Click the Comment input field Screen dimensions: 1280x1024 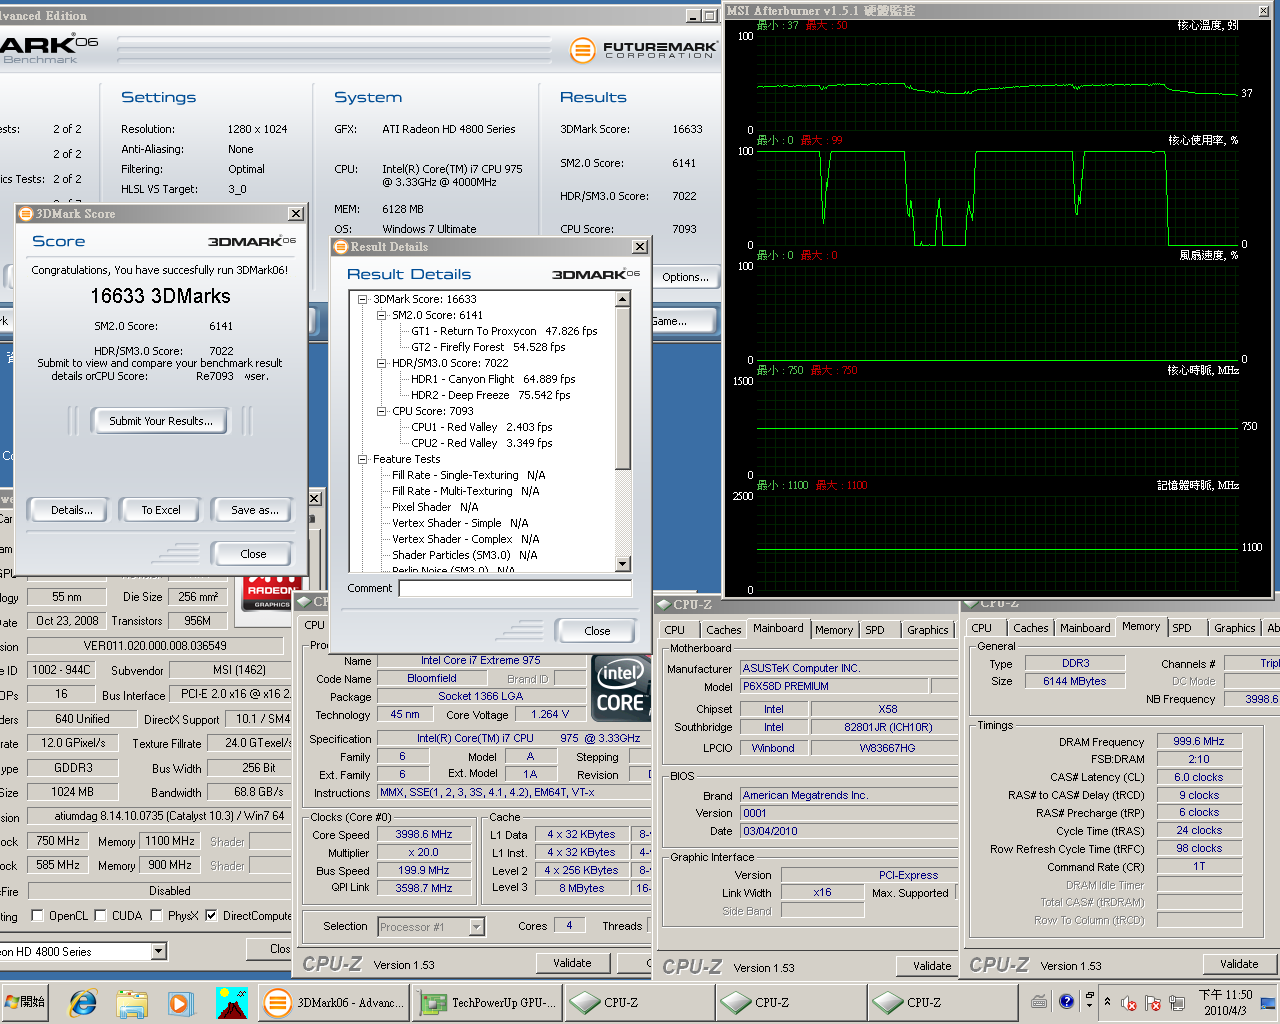(515, 588)
